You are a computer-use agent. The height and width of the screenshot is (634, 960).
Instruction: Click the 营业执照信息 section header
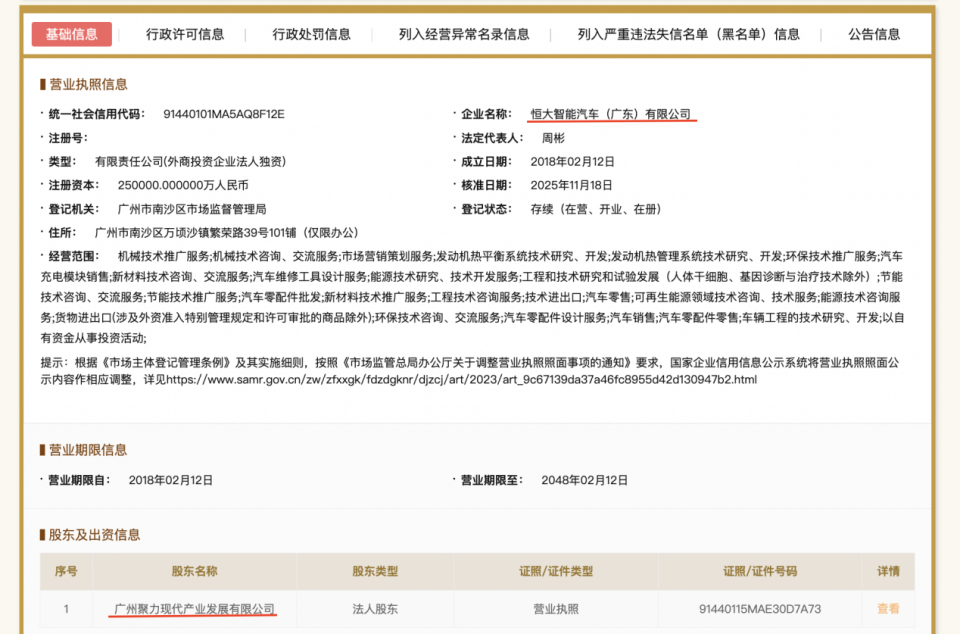point(86,83)
